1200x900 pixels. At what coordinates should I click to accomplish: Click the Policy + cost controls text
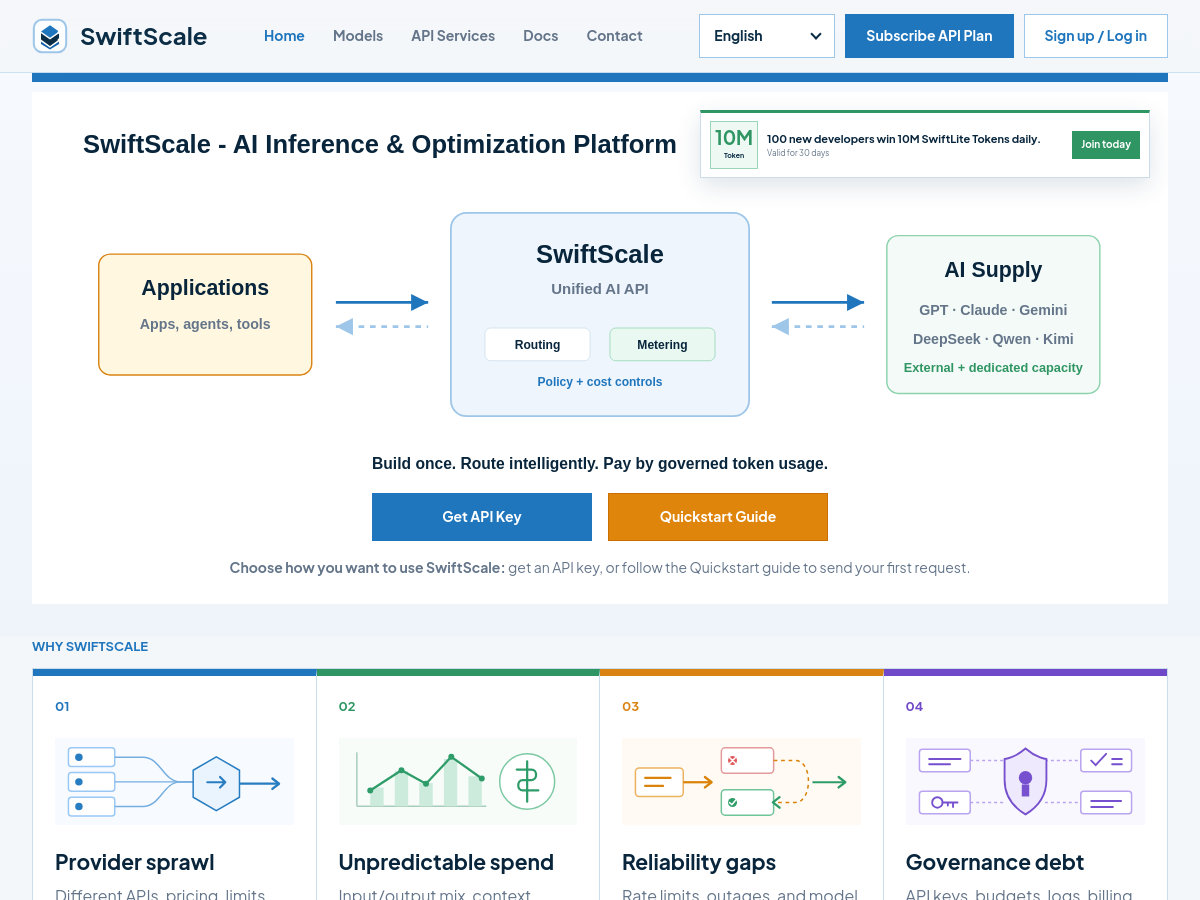600,382
